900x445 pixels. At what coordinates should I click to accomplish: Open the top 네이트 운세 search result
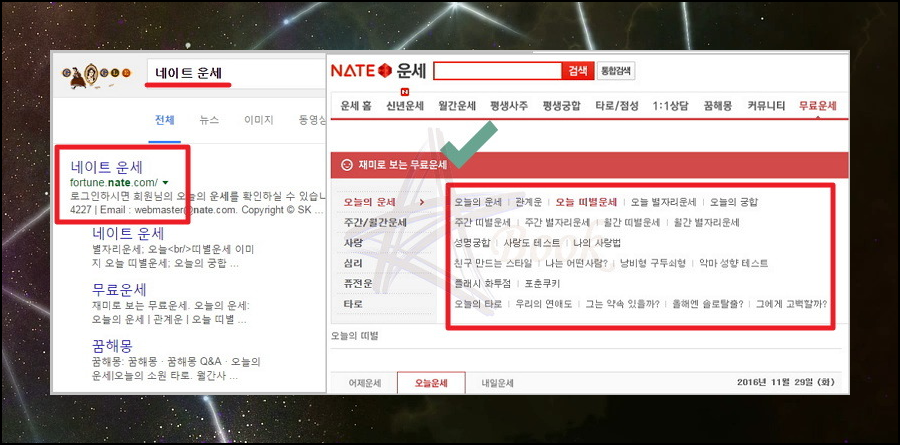(107, 167)
